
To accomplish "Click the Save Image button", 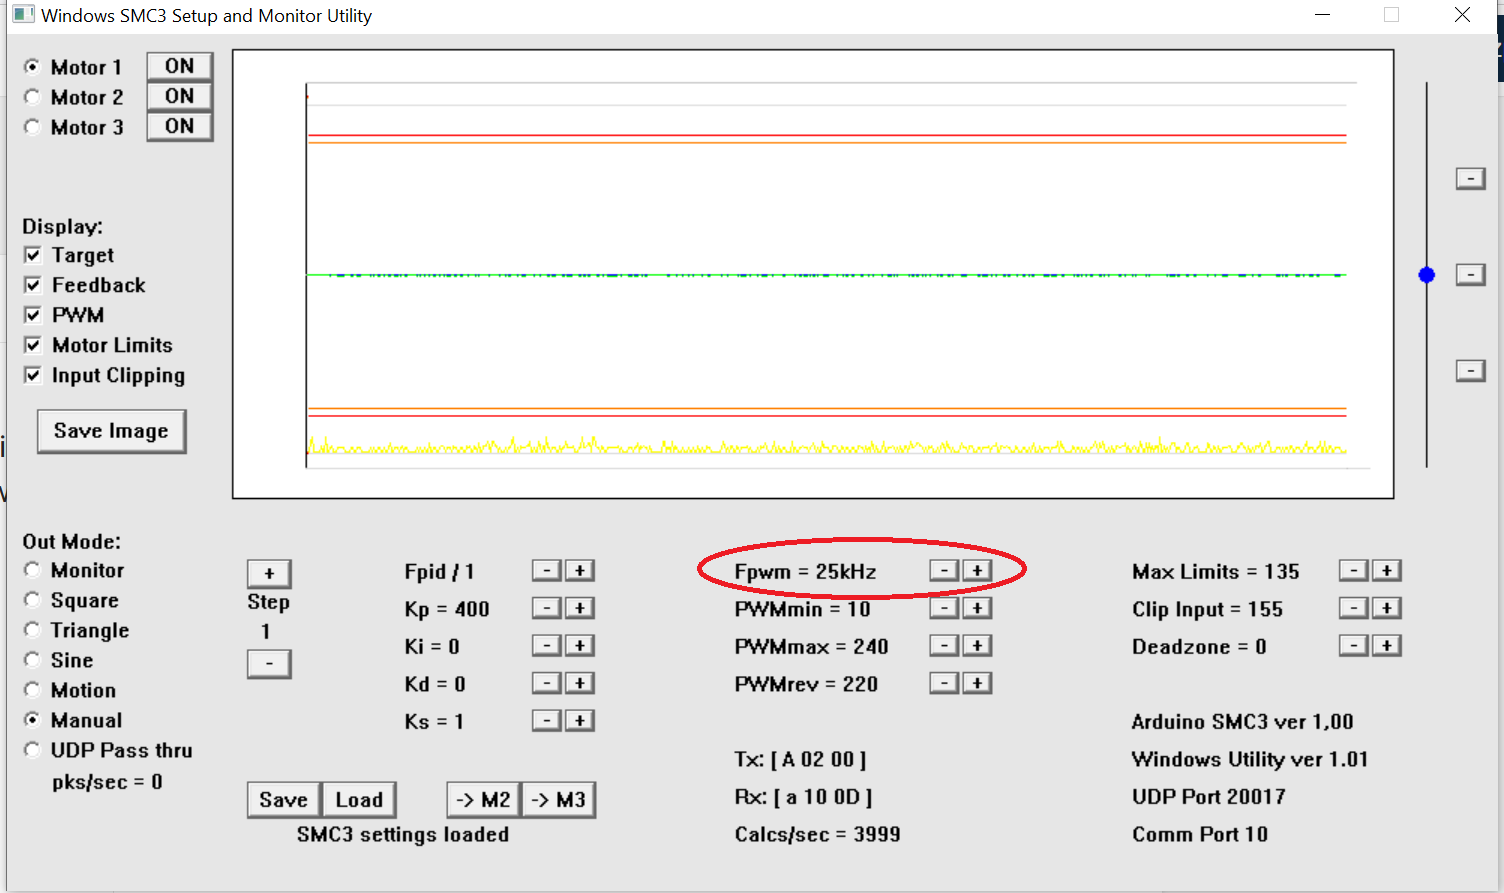I will coord(111,431).
